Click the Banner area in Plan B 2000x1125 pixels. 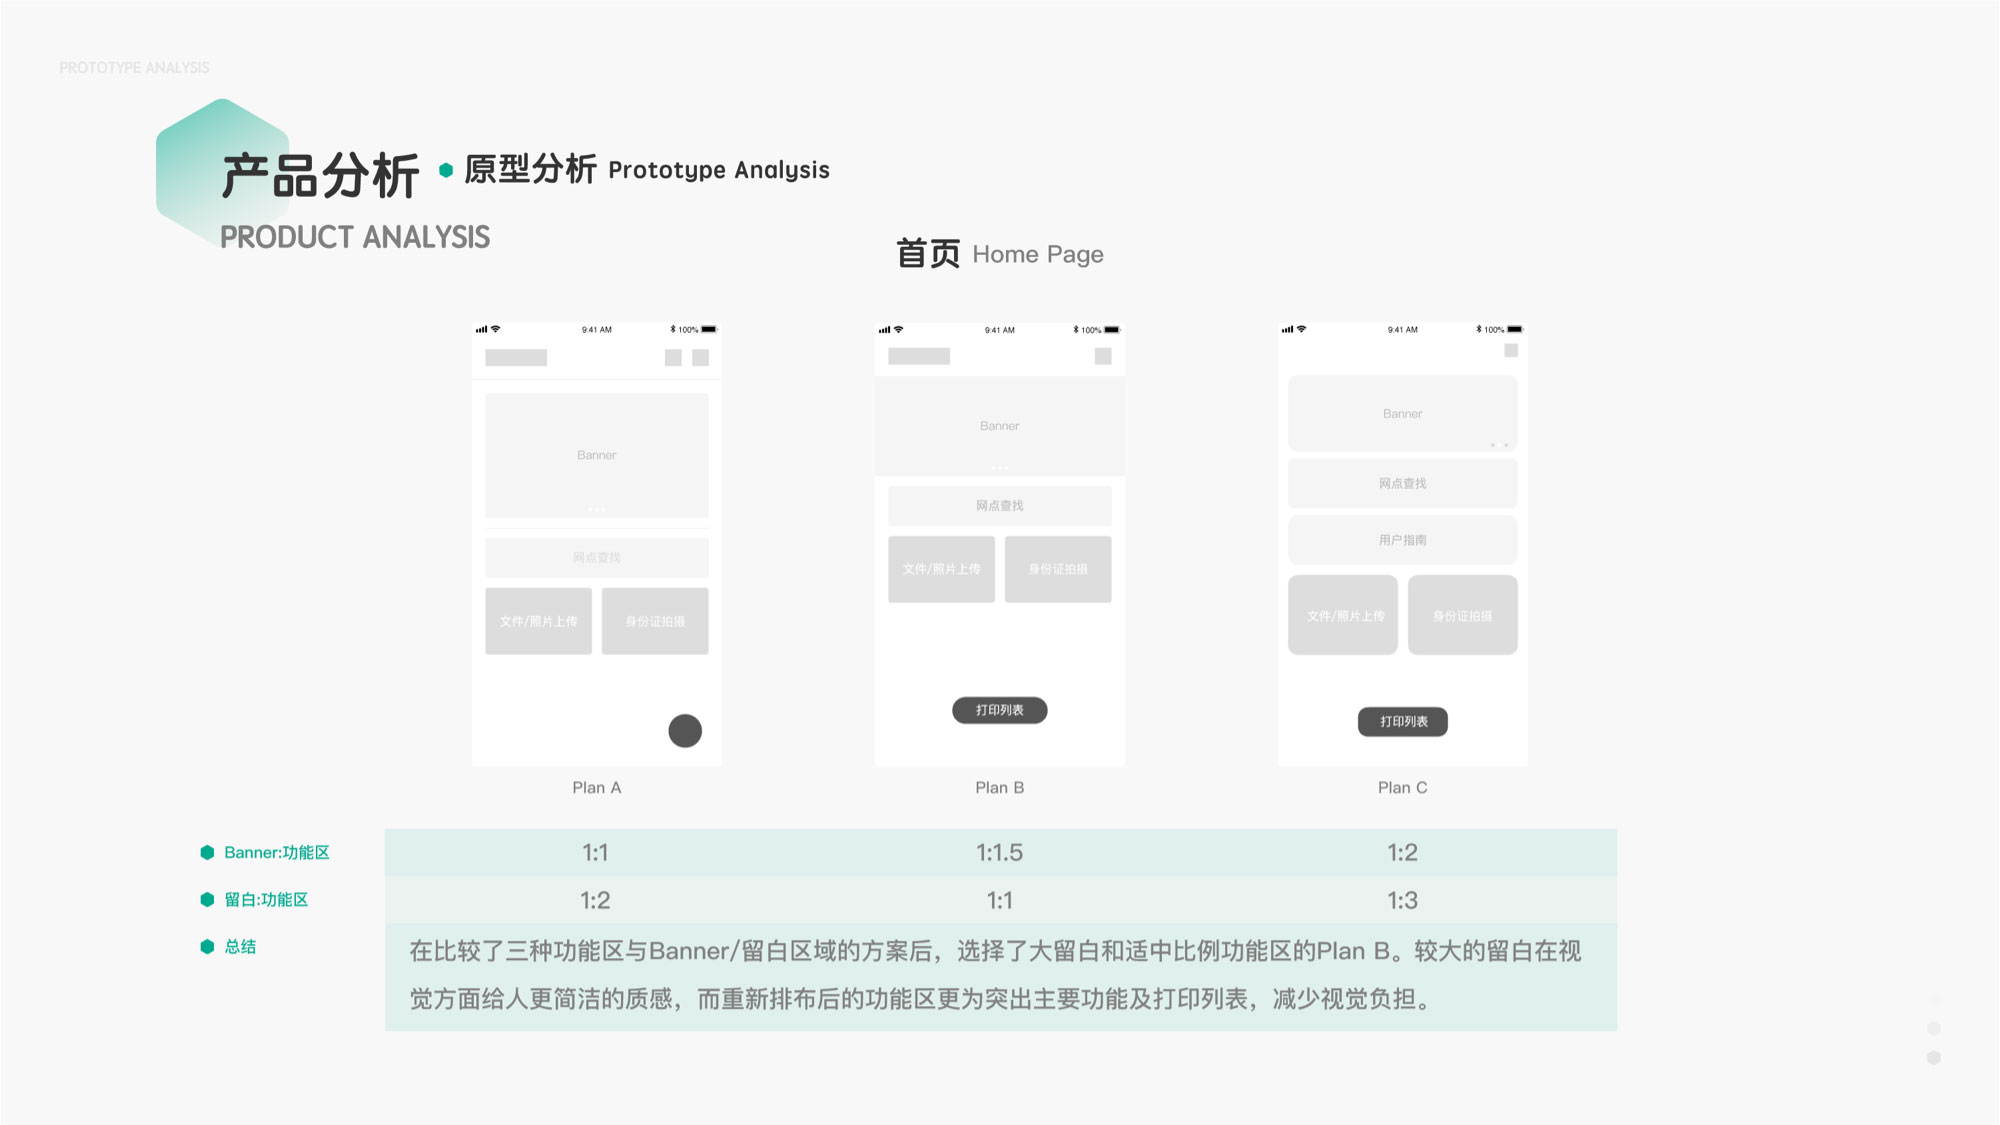(x=999, y=426)
